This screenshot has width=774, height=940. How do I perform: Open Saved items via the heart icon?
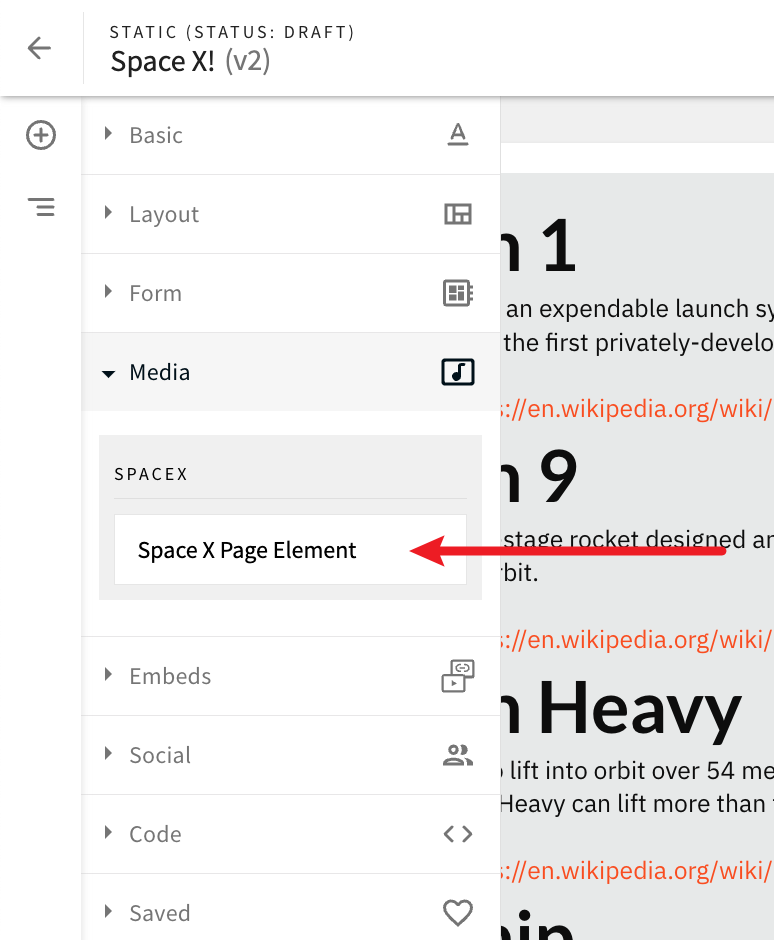457,912
